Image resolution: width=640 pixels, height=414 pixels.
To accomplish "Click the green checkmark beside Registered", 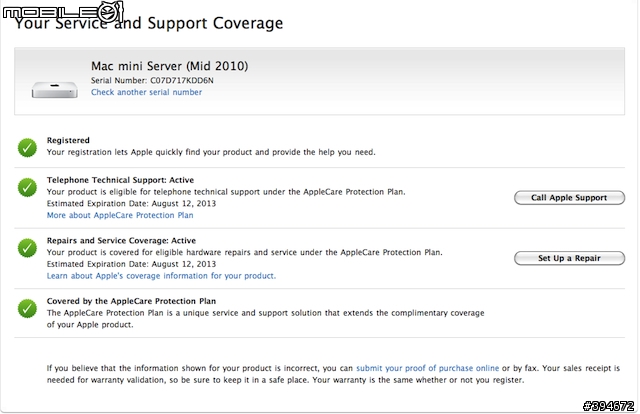I will (27, 148).
